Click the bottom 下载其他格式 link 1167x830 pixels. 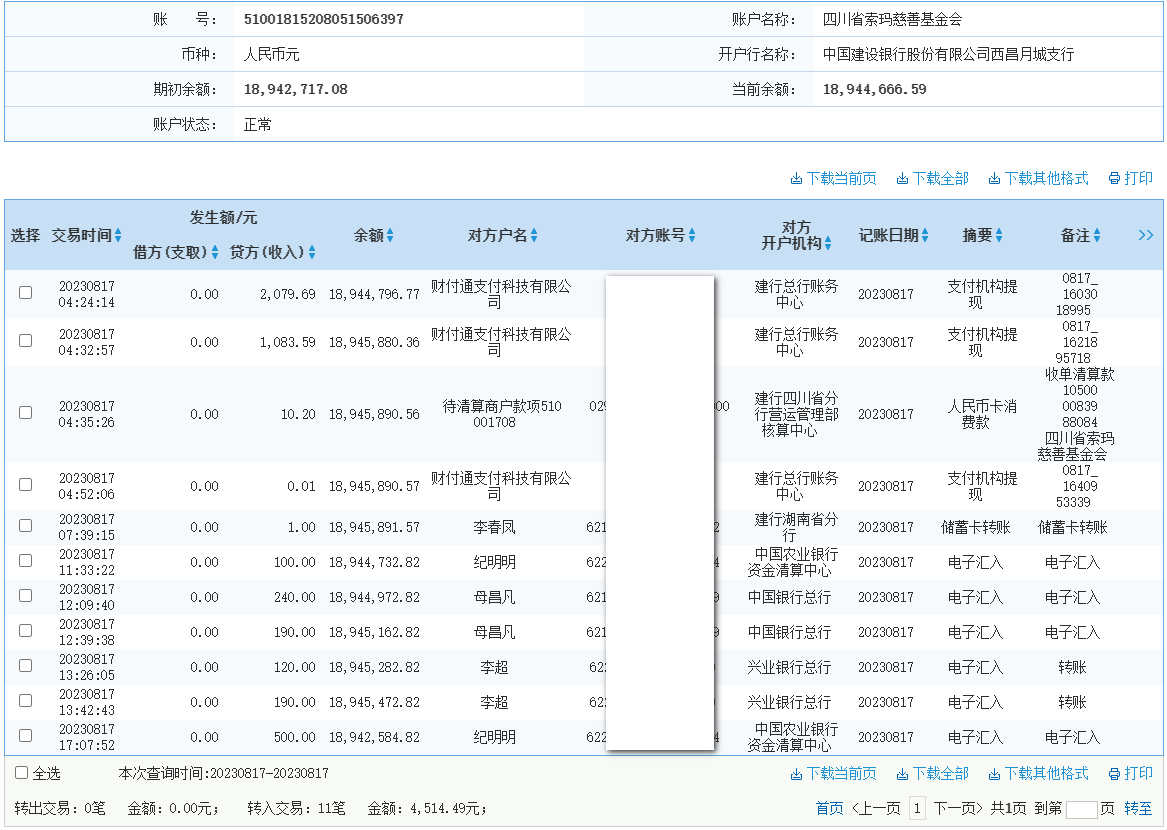pos(1038,773)
